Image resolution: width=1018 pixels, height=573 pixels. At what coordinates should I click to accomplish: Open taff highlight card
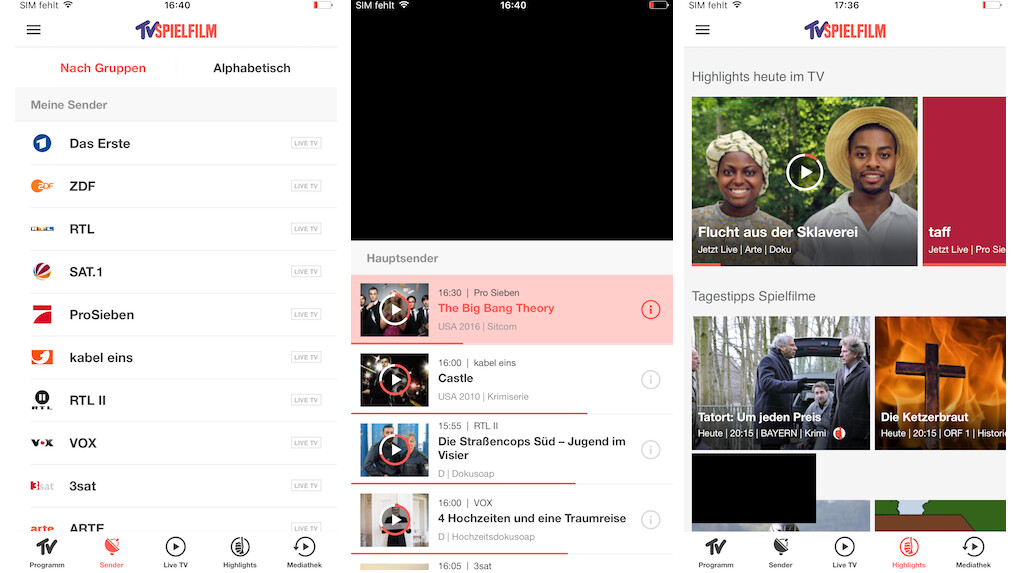[964, 181]
